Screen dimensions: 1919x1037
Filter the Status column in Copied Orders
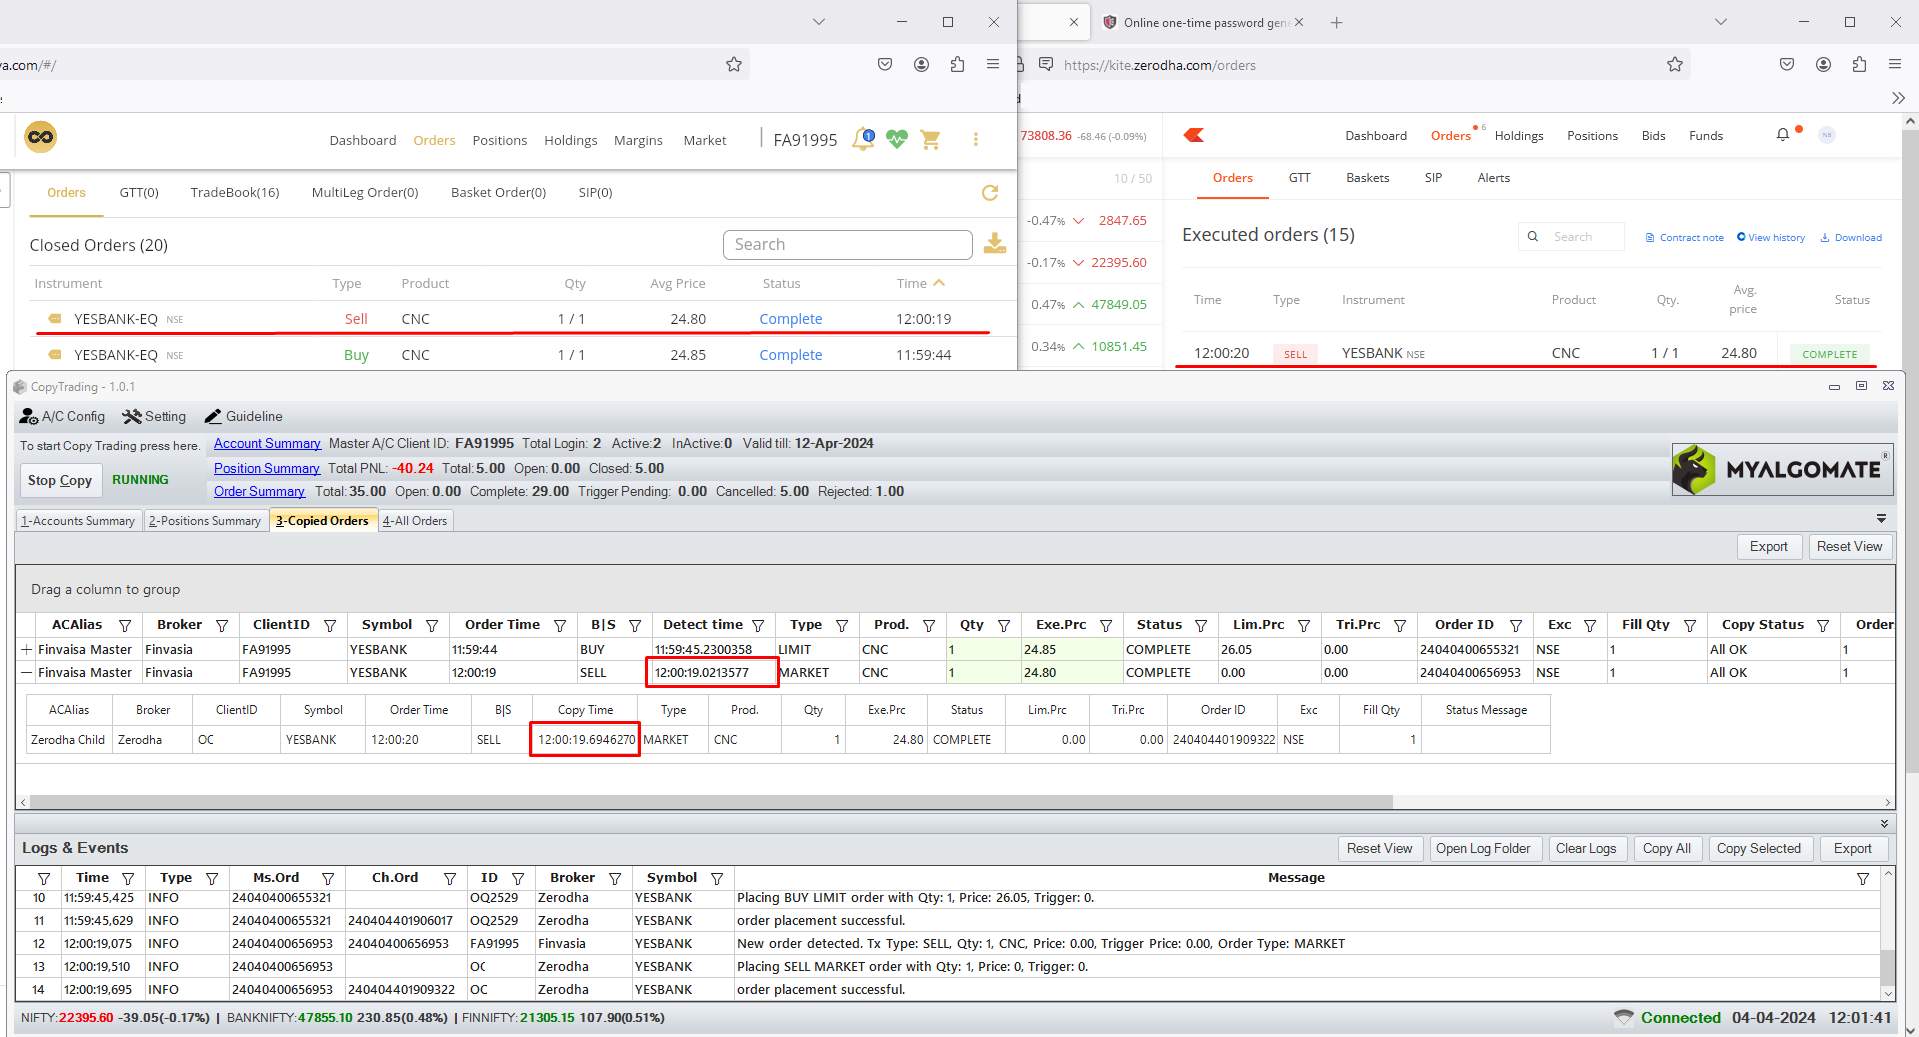(x=1201, y=625)
